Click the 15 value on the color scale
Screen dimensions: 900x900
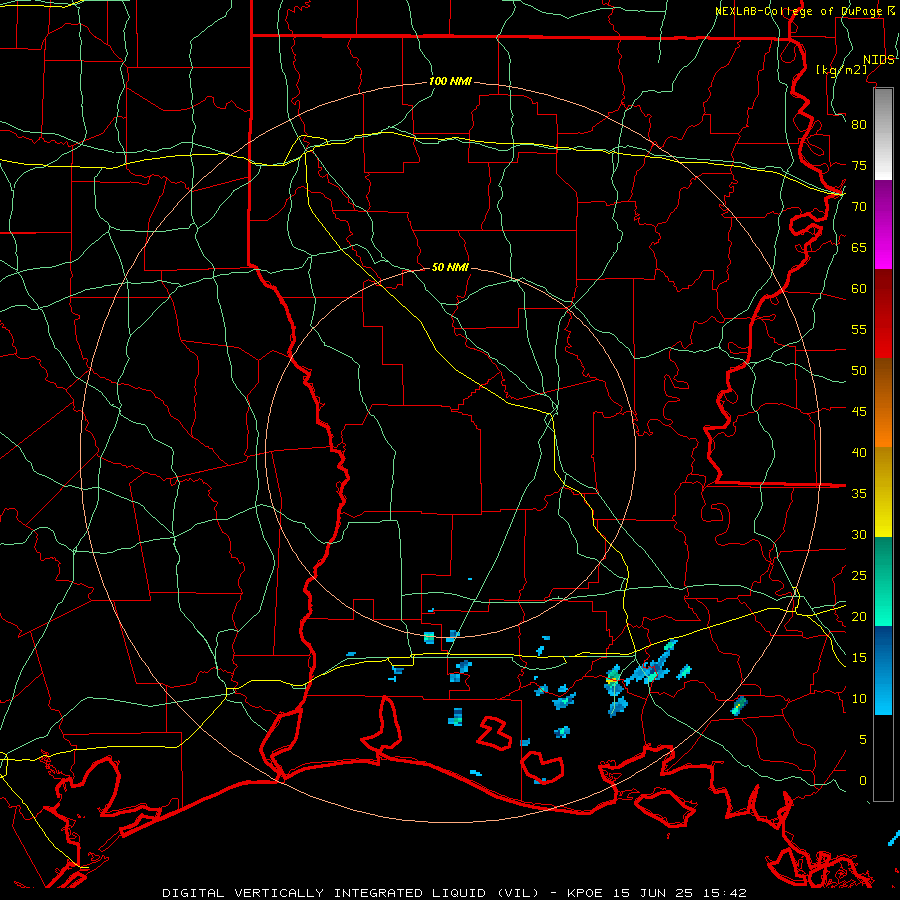(x=859, y=658)
